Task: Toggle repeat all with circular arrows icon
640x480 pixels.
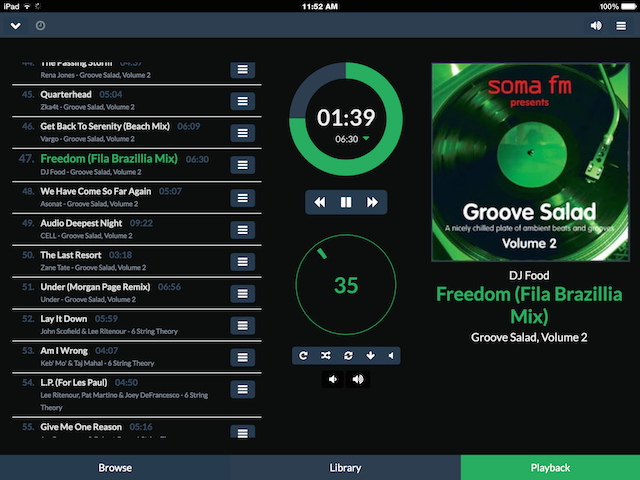Action: pyautogui.click(x=348, y=356)
